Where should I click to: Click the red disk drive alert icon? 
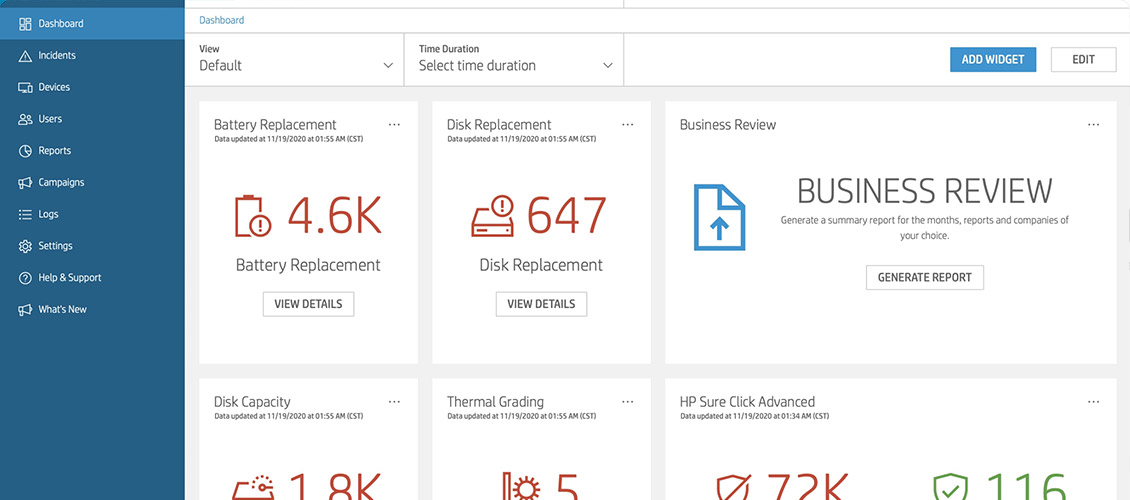[494, 216]
